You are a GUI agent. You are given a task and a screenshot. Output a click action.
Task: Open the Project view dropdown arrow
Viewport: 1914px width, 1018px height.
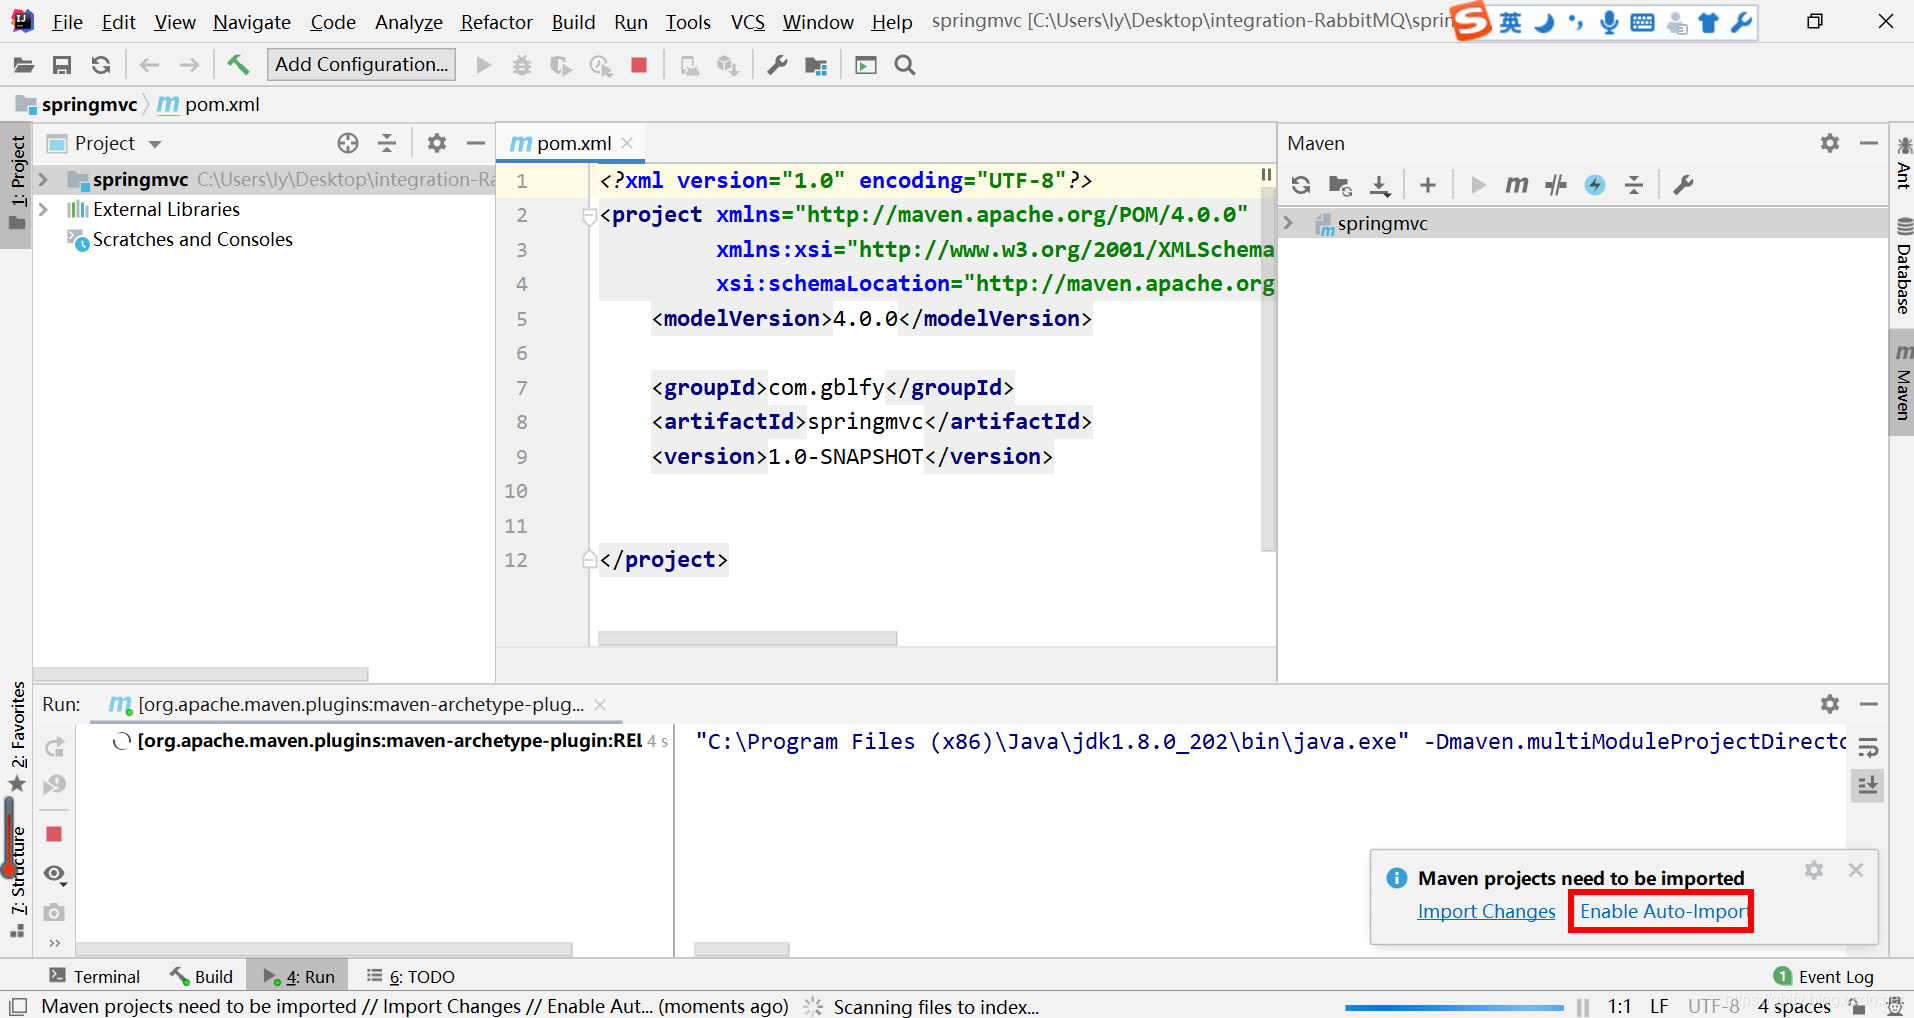[x=155, y=144]
